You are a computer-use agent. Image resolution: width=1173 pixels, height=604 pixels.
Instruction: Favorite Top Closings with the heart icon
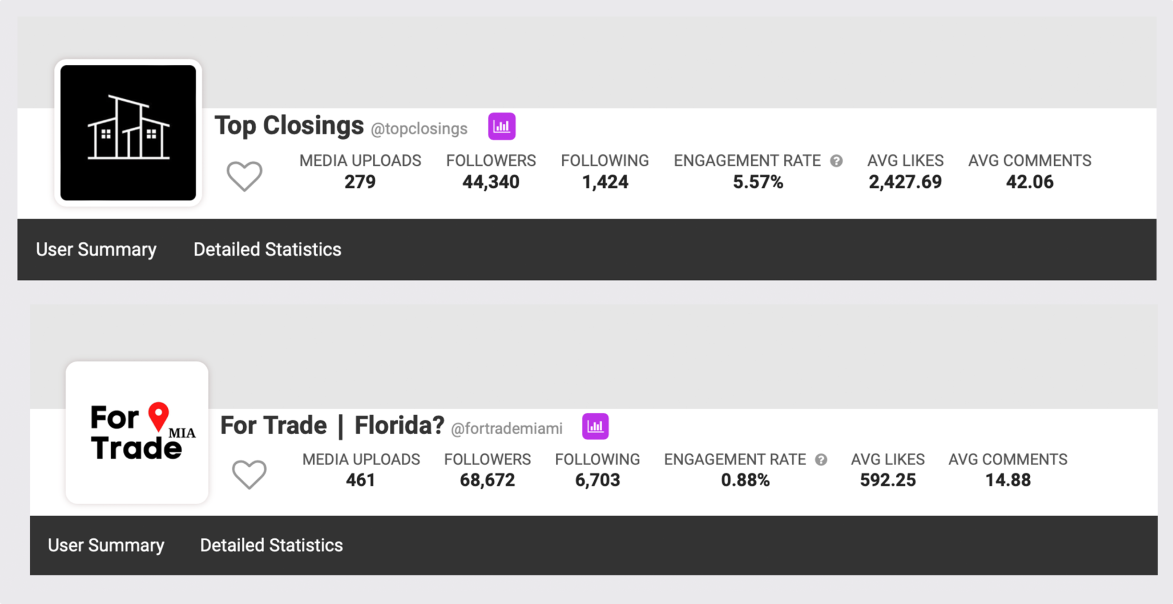point(244,176)
